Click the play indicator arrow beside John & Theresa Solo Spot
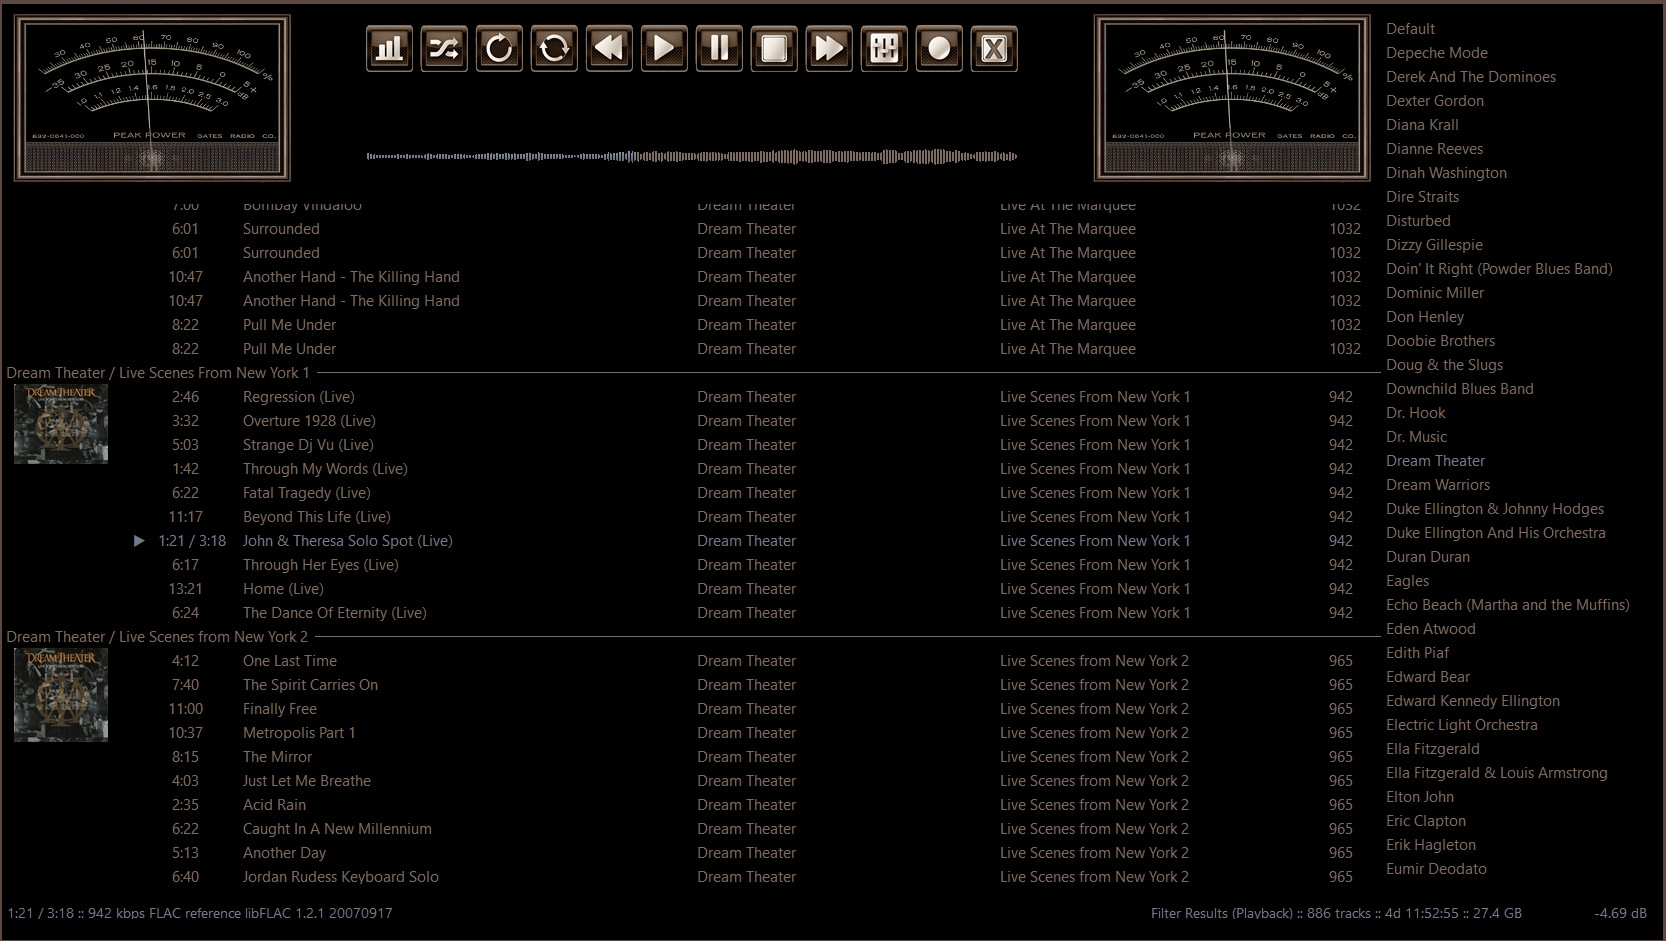The height and width of the screenshot is (941, 1666). click(139, 541)
